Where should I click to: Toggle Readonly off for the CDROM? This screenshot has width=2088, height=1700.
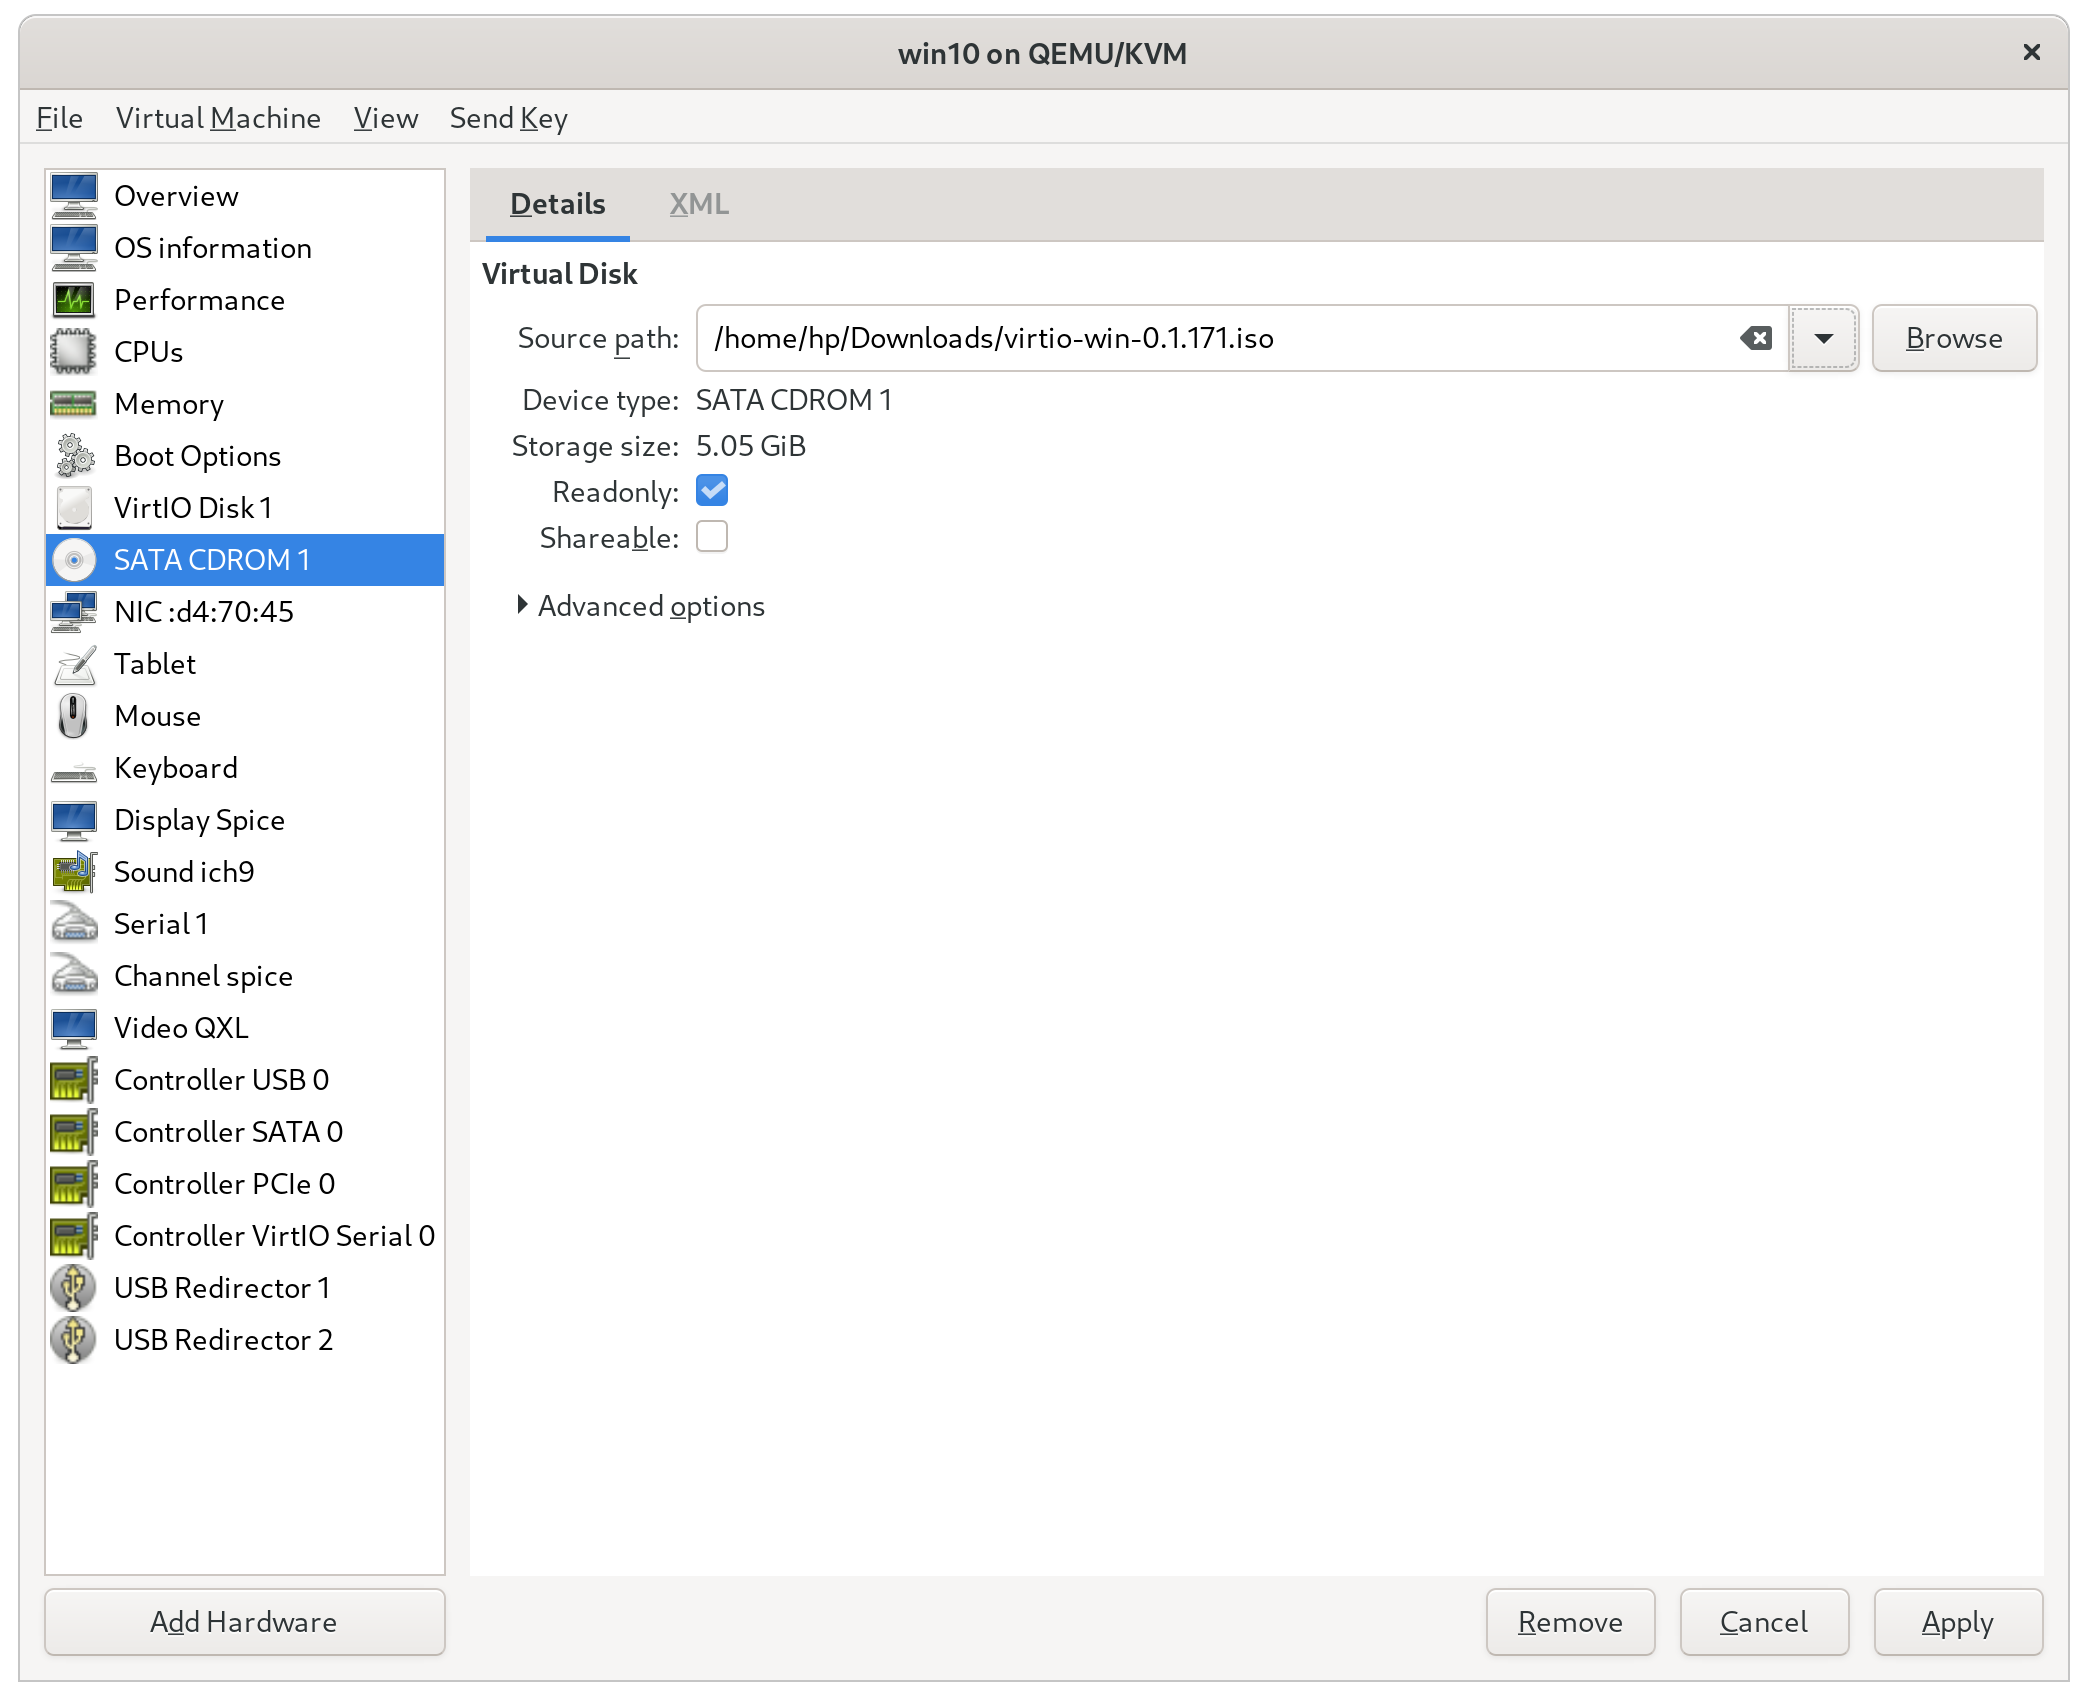(711, 490)
